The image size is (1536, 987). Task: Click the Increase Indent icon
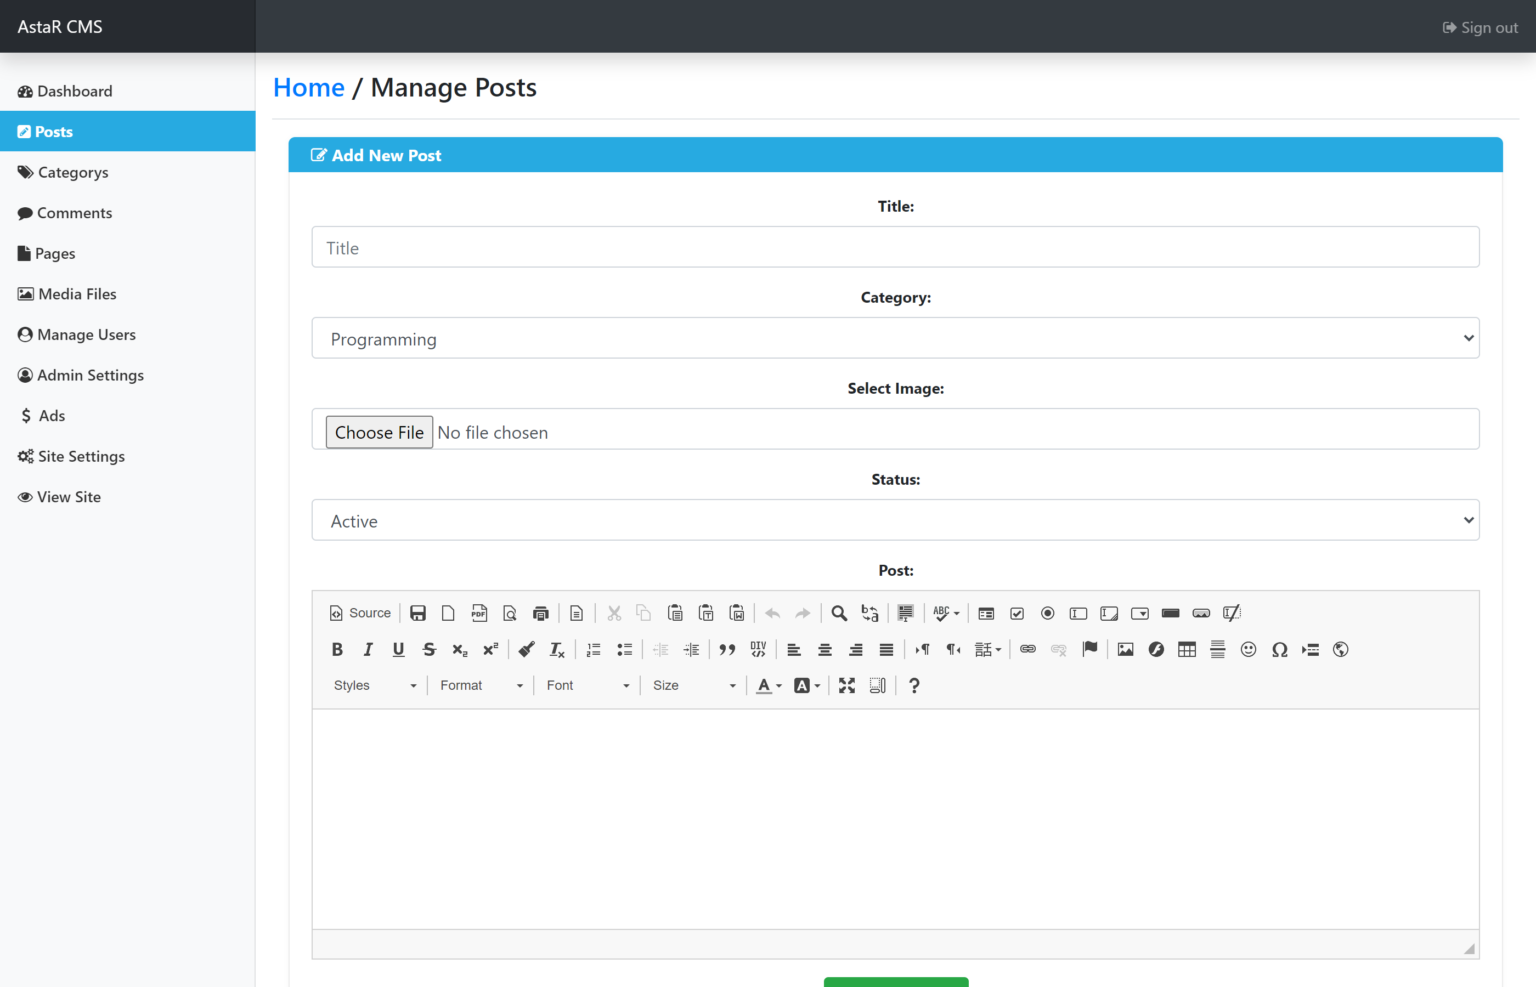point(691,650)
